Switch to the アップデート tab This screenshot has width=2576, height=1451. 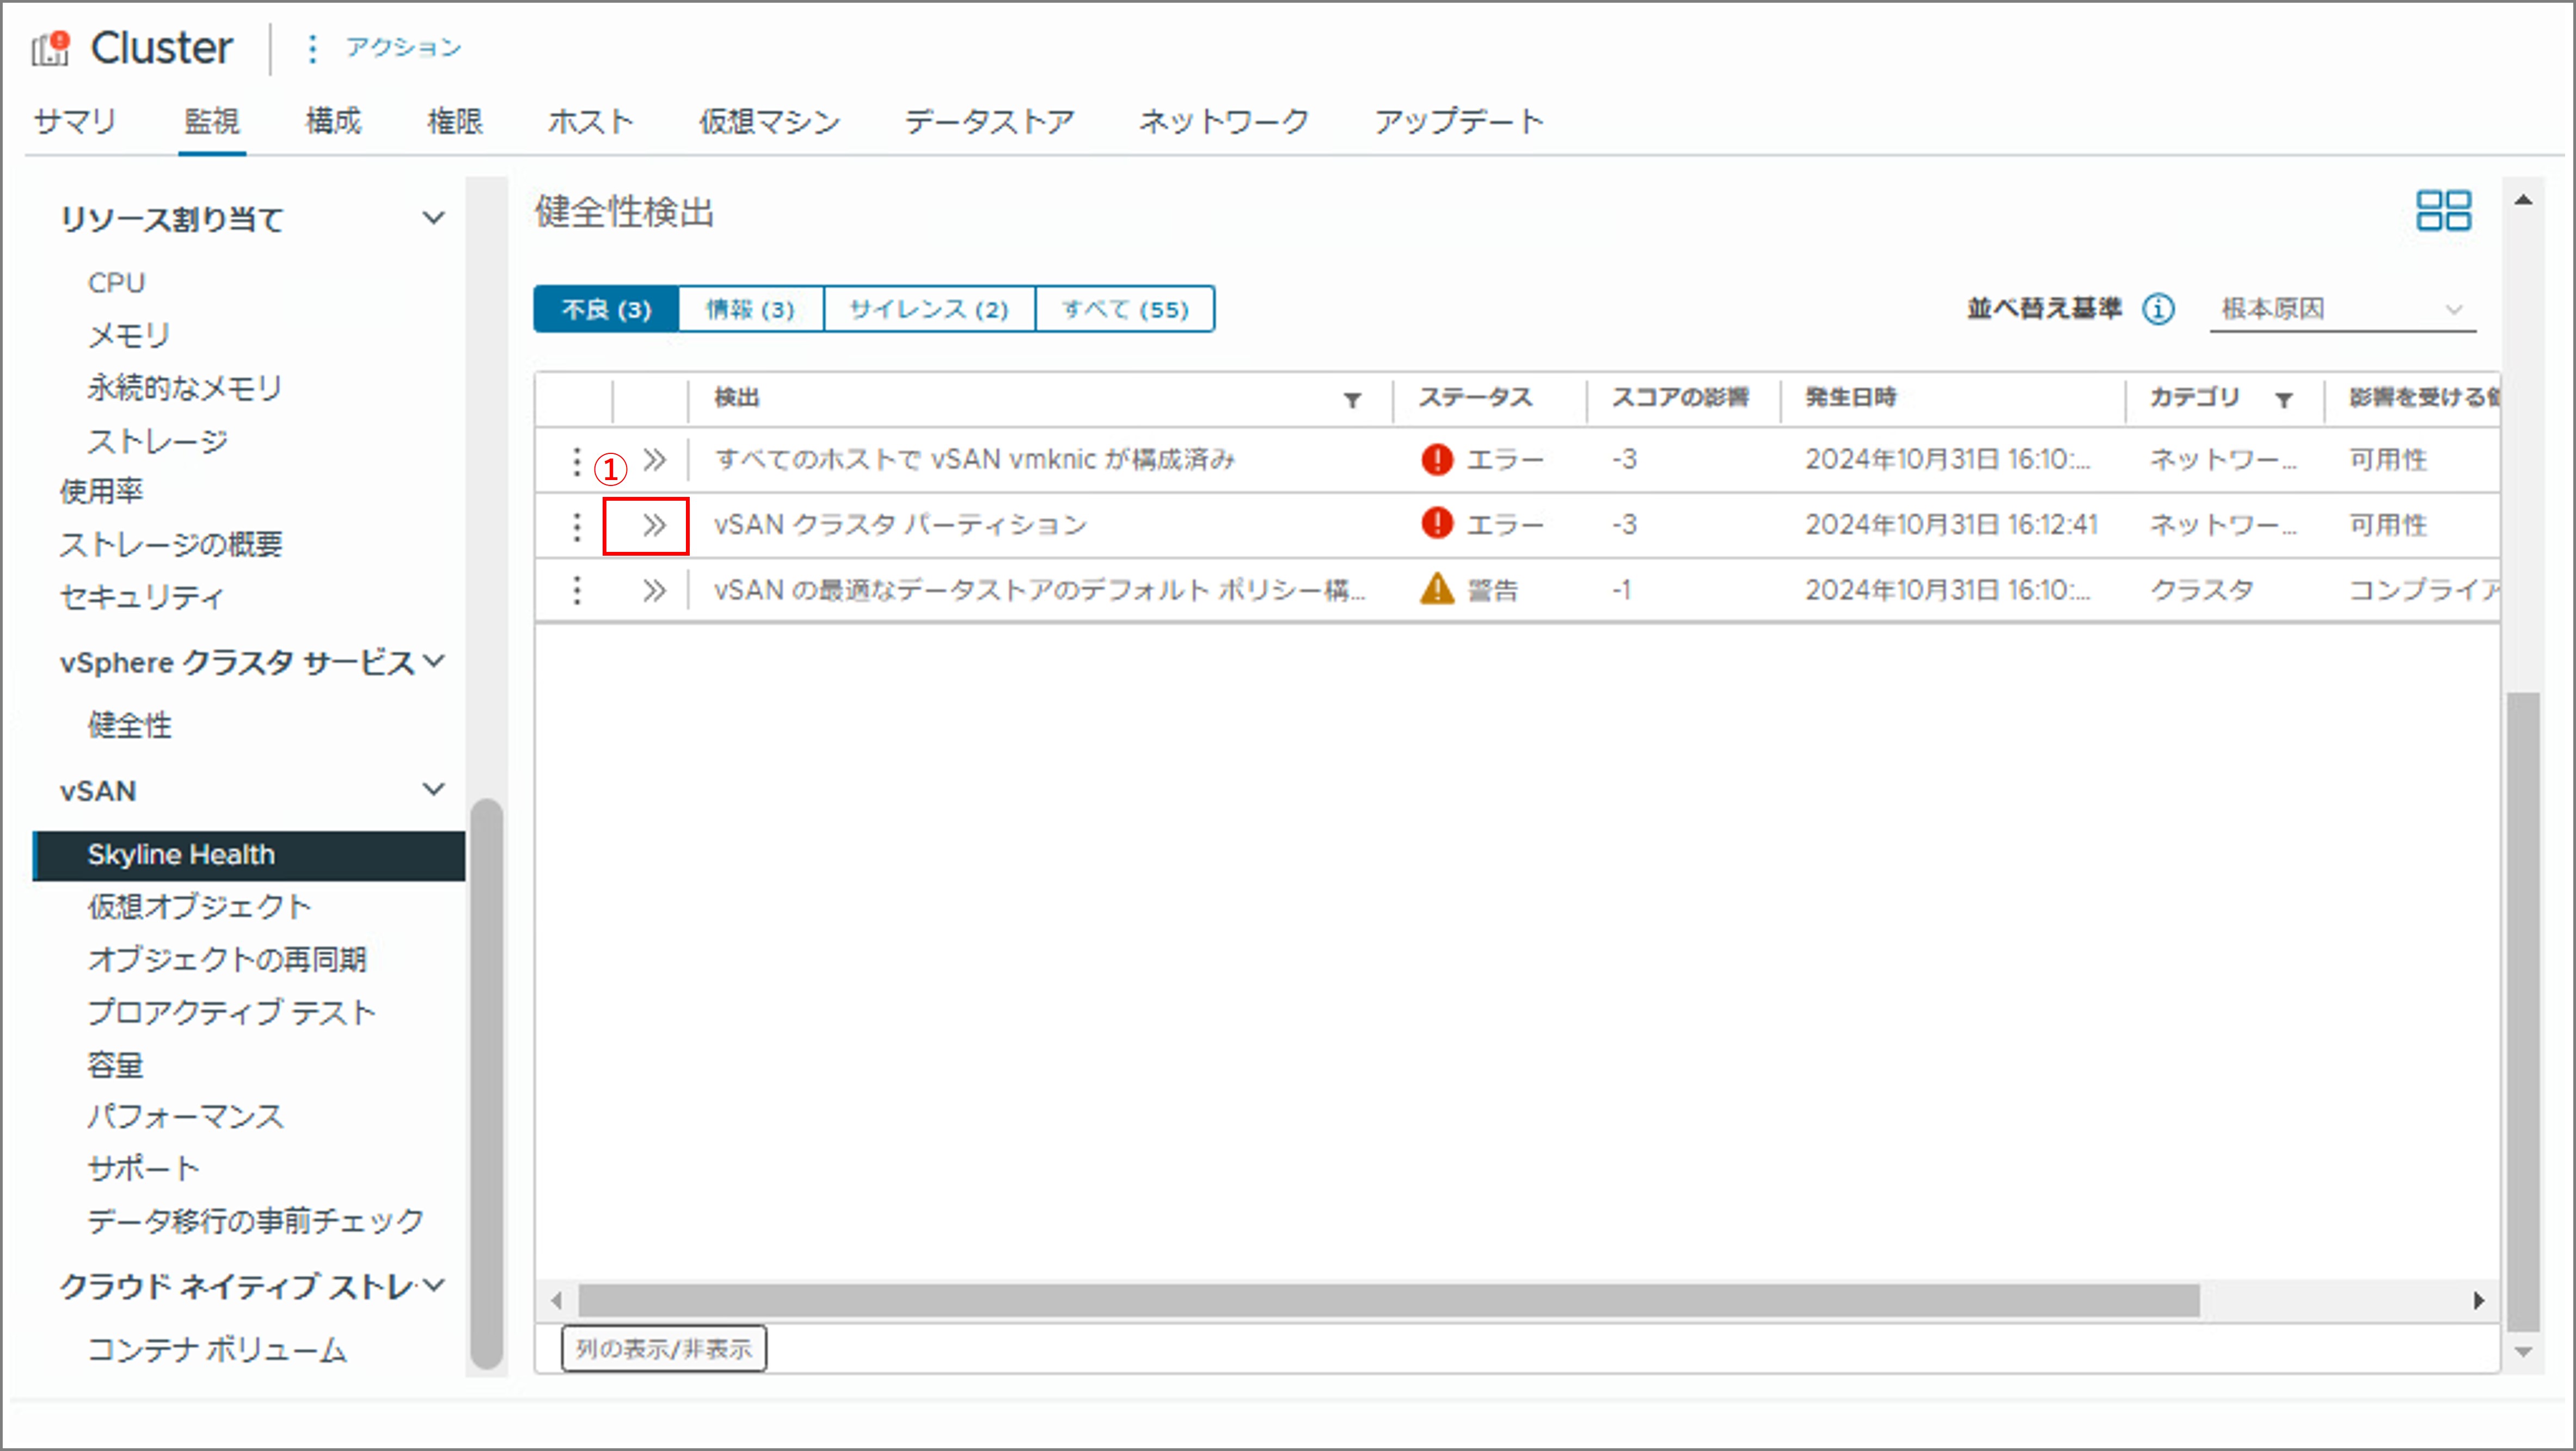click(x=1459, y=121)
